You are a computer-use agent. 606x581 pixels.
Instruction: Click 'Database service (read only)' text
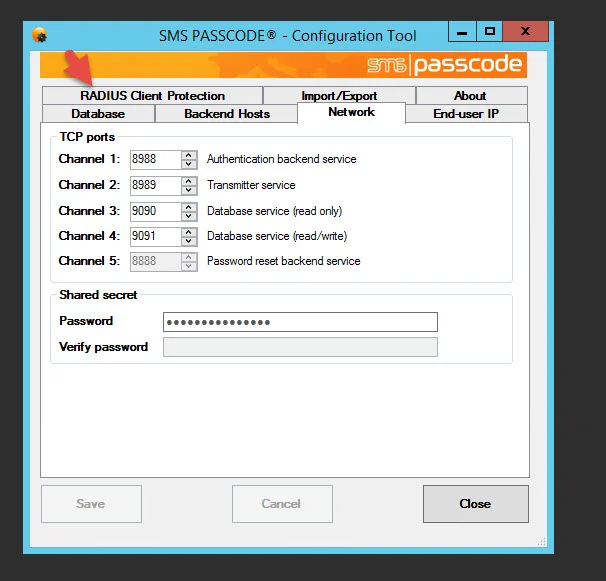coord(274,211)
